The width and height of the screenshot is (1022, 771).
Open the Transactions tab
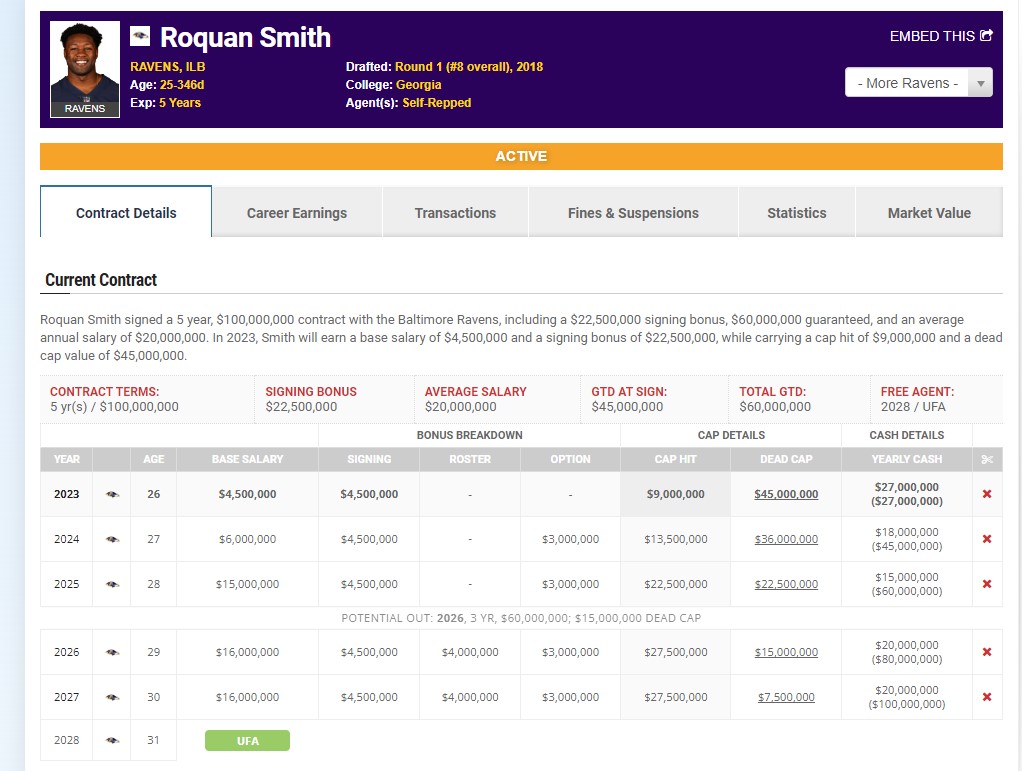click(455, 212)
